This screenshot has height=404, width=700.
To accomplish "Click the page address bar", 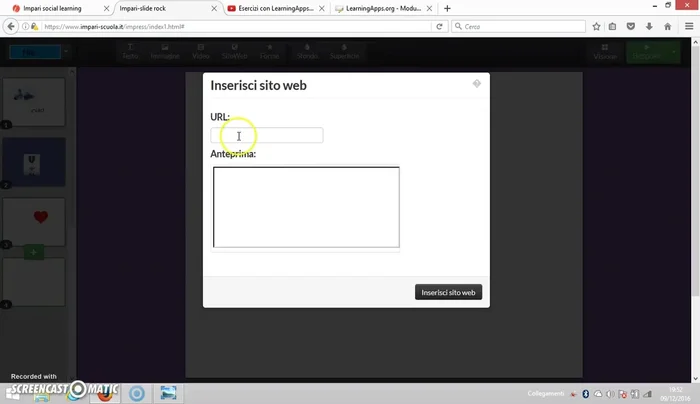I will [237, 27].
